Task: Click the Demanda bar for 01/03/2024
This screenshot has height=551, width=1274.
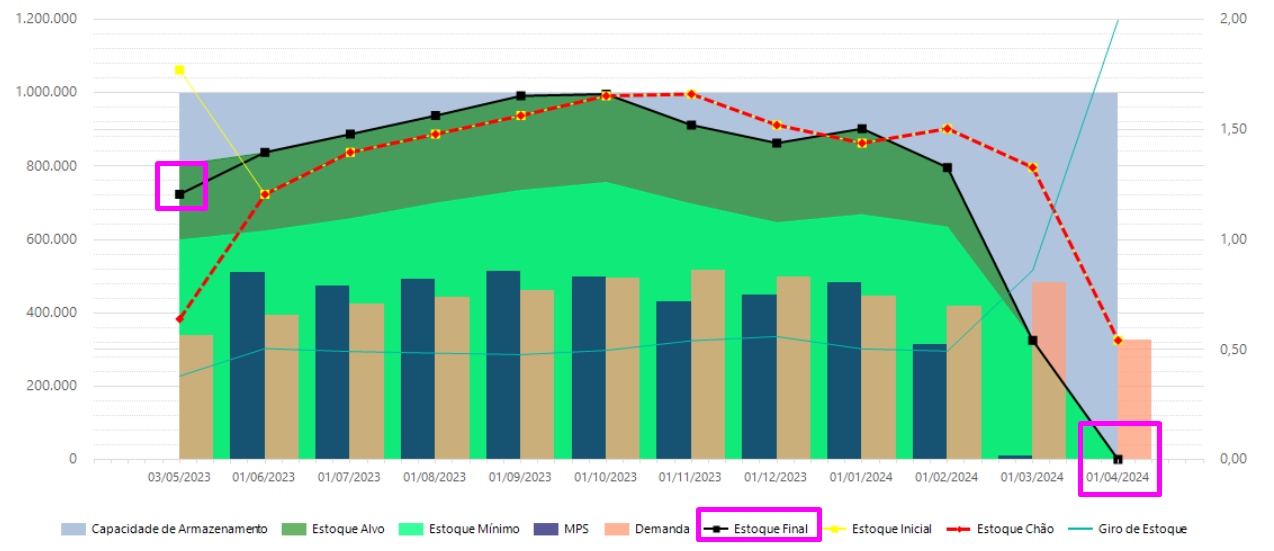Action: 1050,371
